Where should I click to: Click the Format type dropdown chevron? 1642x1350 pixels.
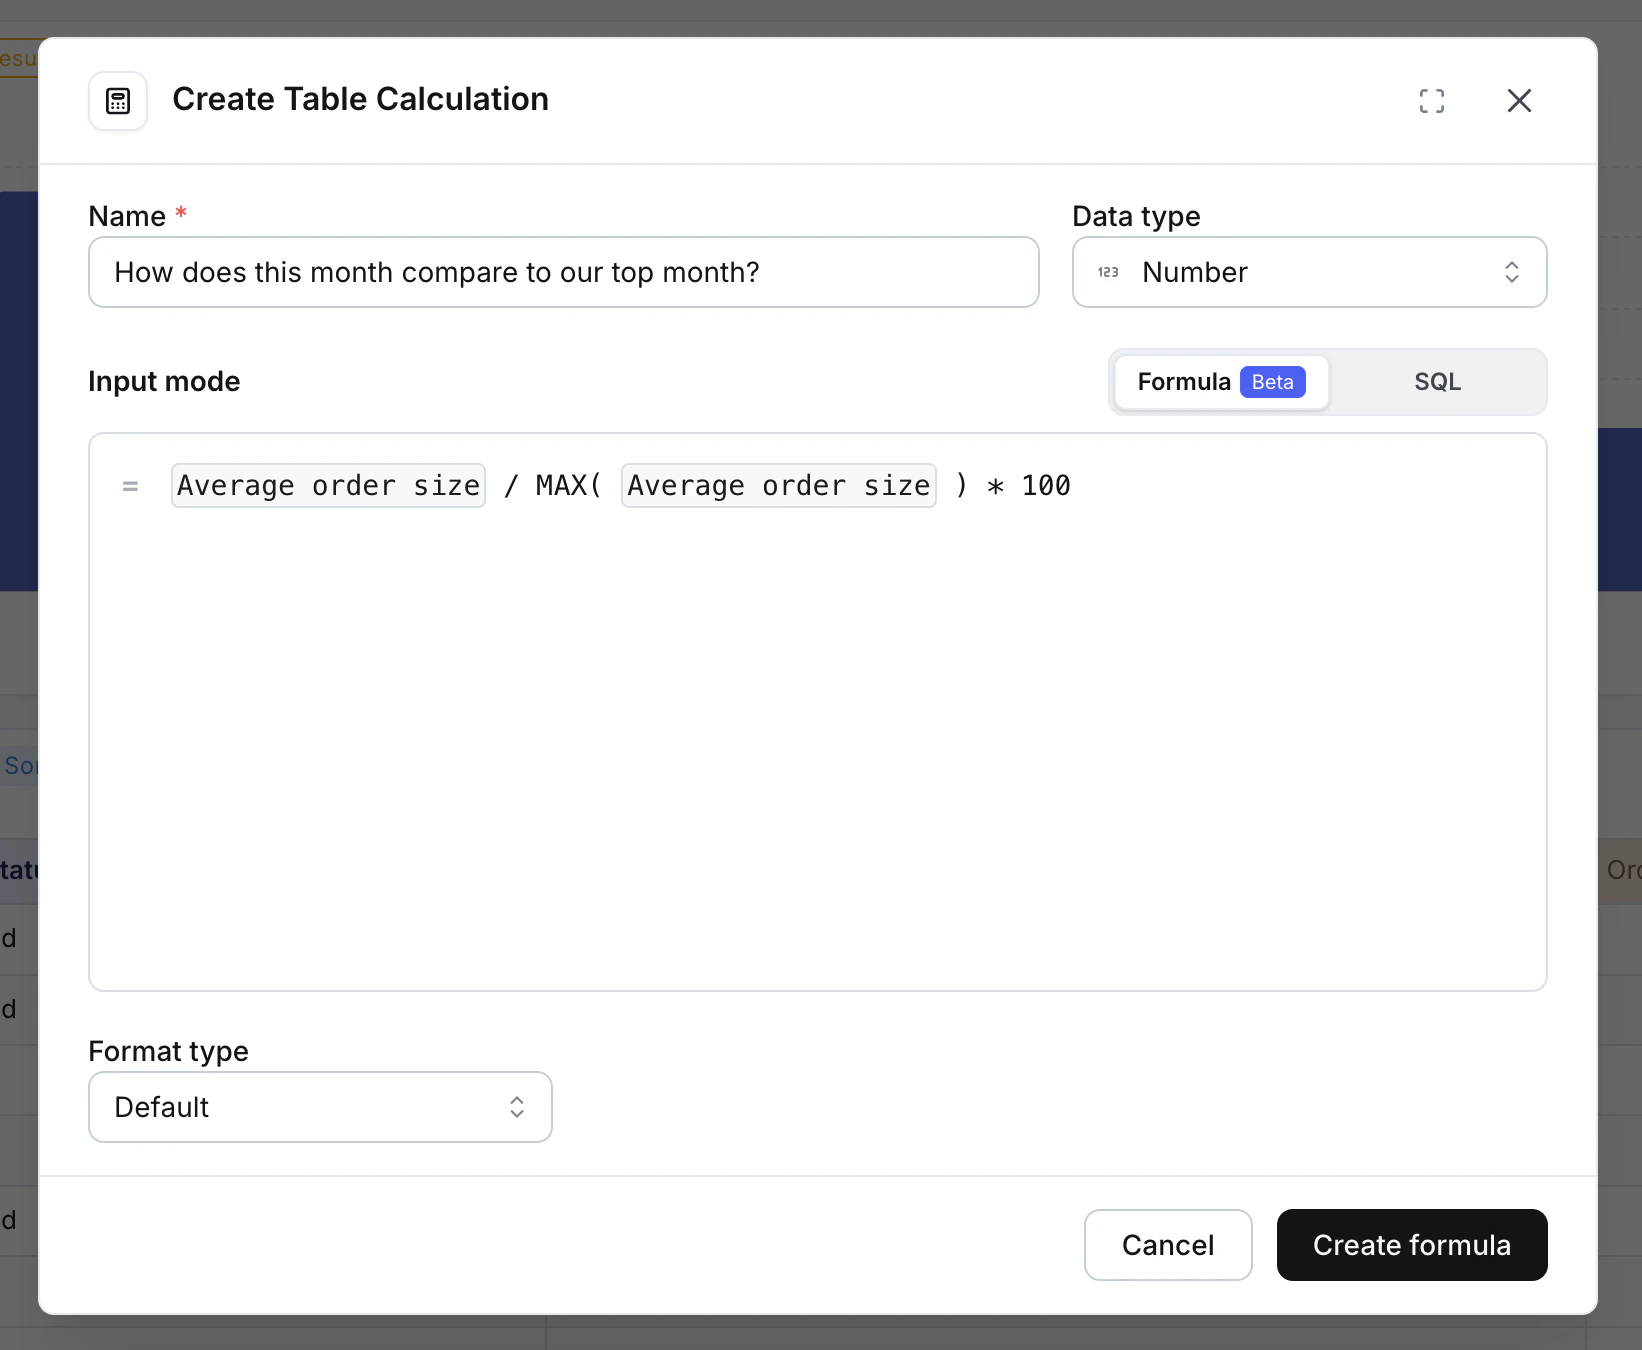pyautogui.click(x=517, y=1107)
